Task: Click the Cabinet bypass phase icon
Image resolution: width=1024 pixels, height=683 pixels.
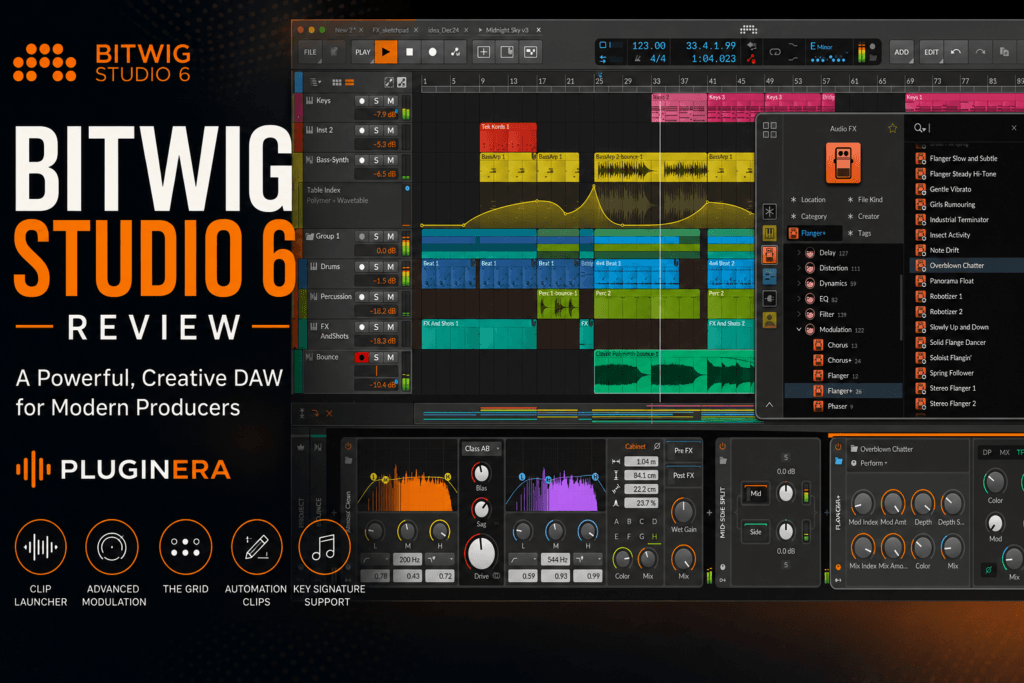Action: (x=657, y=447)
